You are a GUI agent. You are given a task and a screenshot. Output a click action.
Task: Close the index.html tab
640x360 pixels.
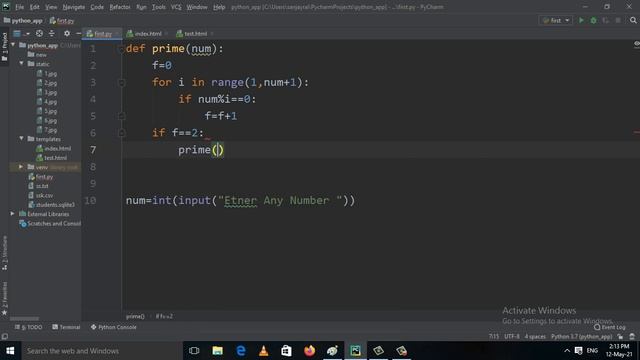pyautogui.click(x=167, y=34)
